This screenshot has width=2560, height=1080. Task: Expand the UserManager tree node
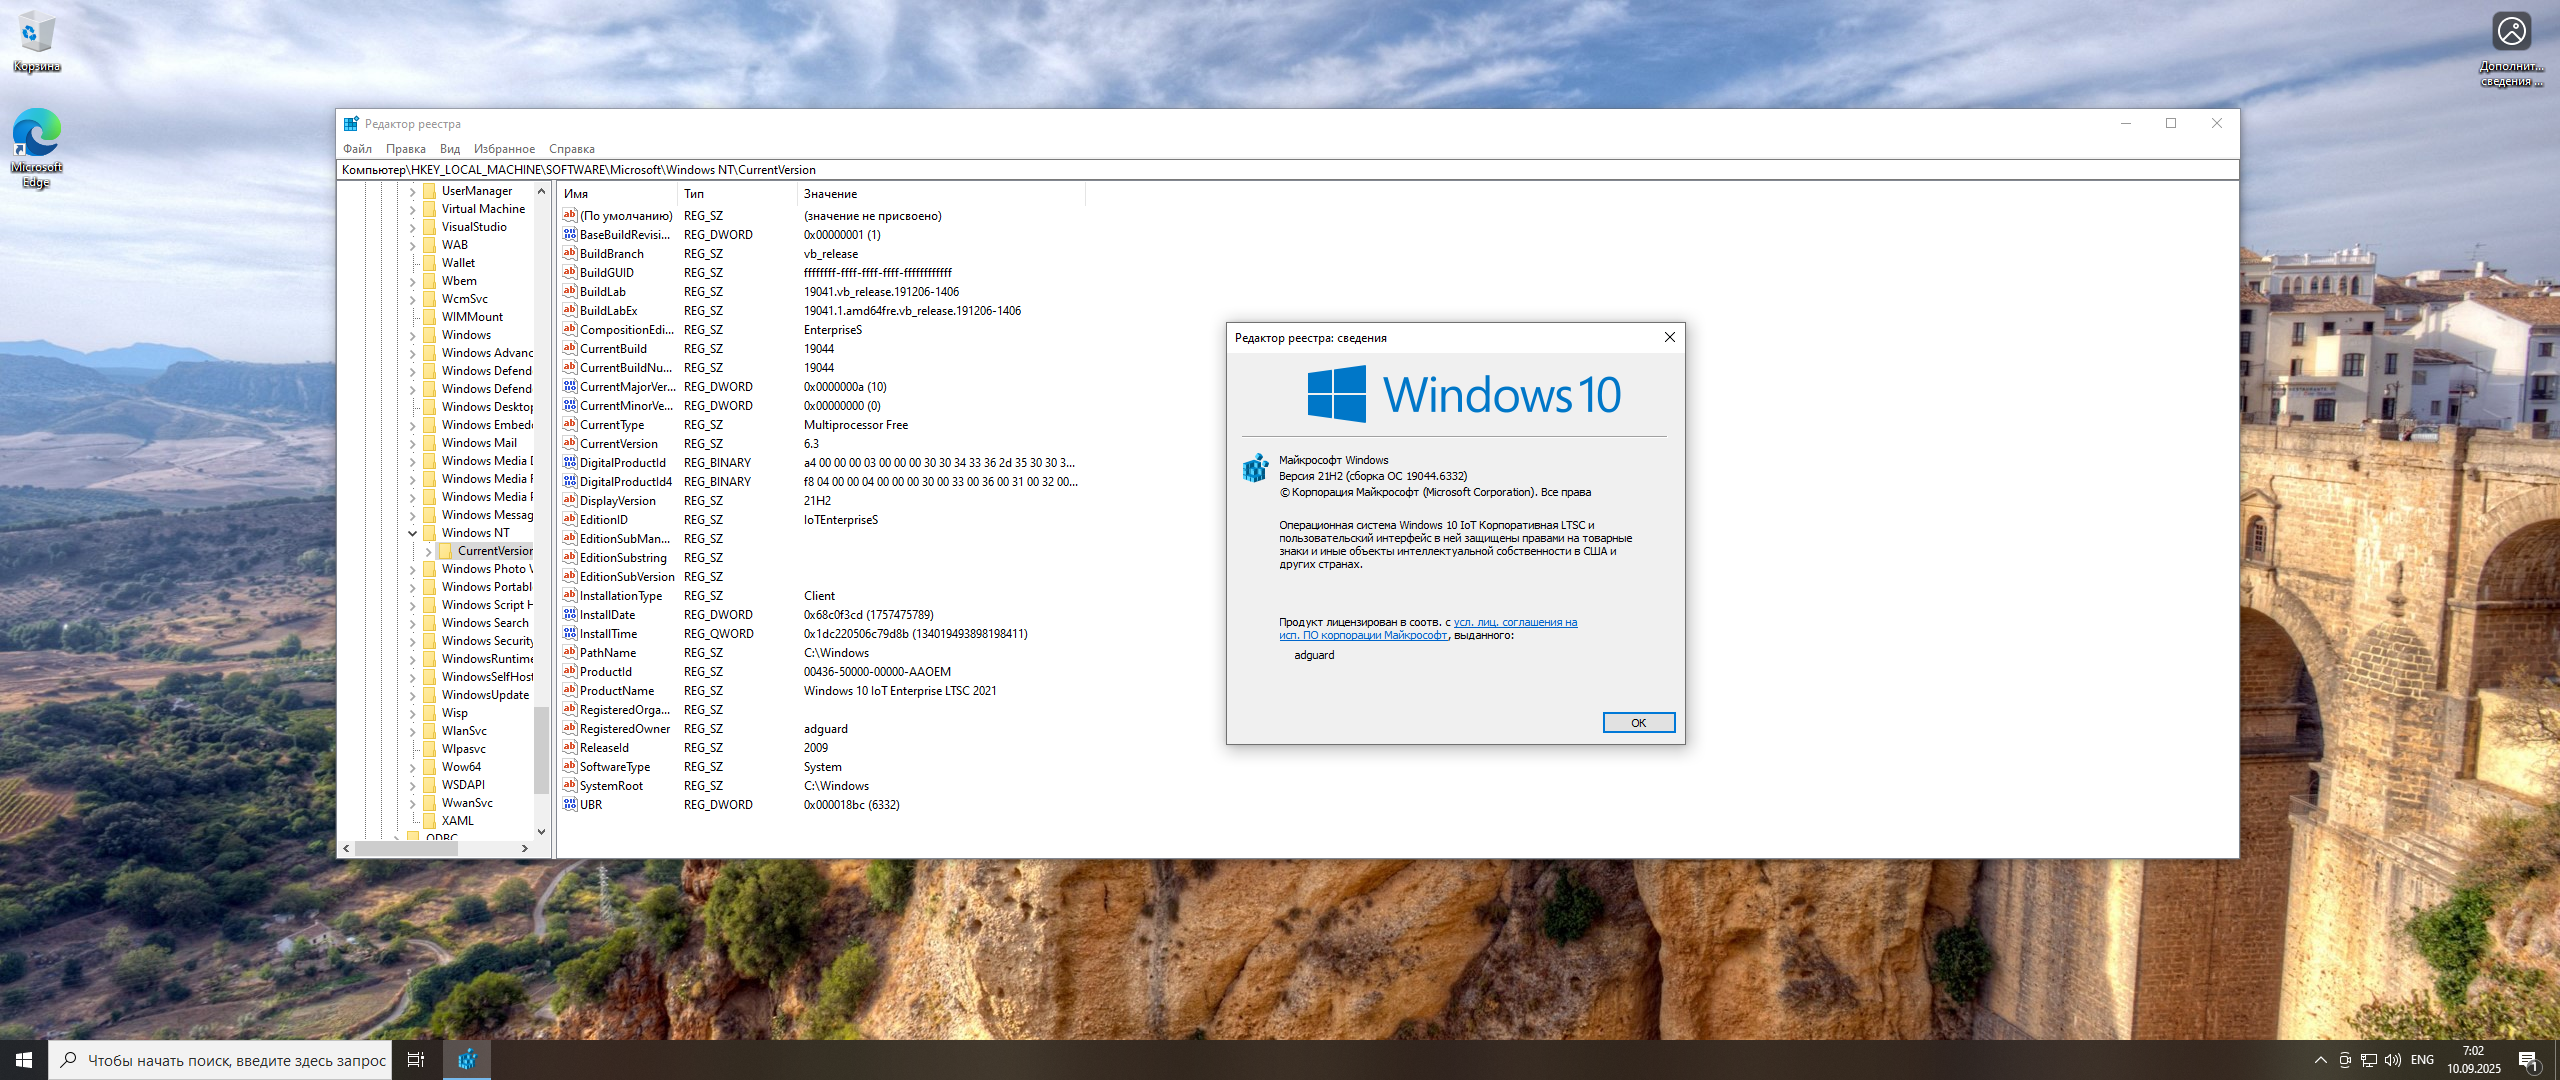412,191
